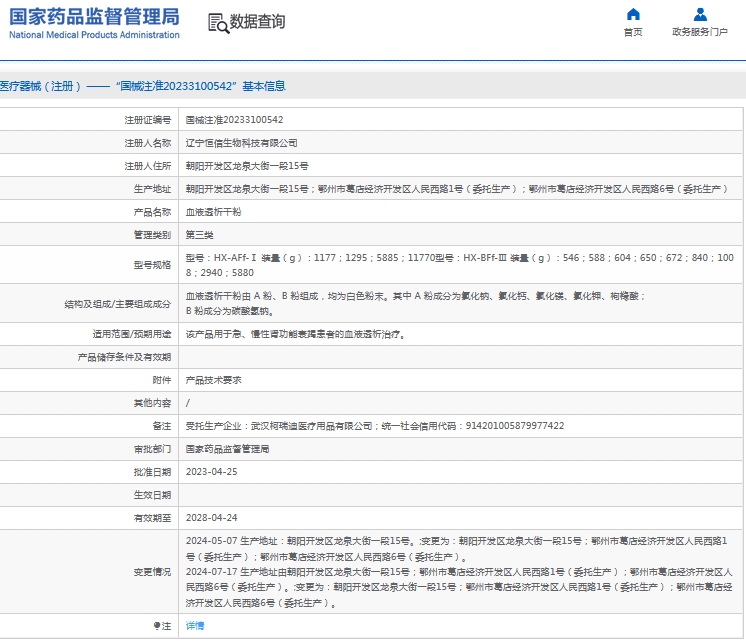Screen dimensions: 746x642
Task: Click the 生产地址 row label
Action: point(152,189)
